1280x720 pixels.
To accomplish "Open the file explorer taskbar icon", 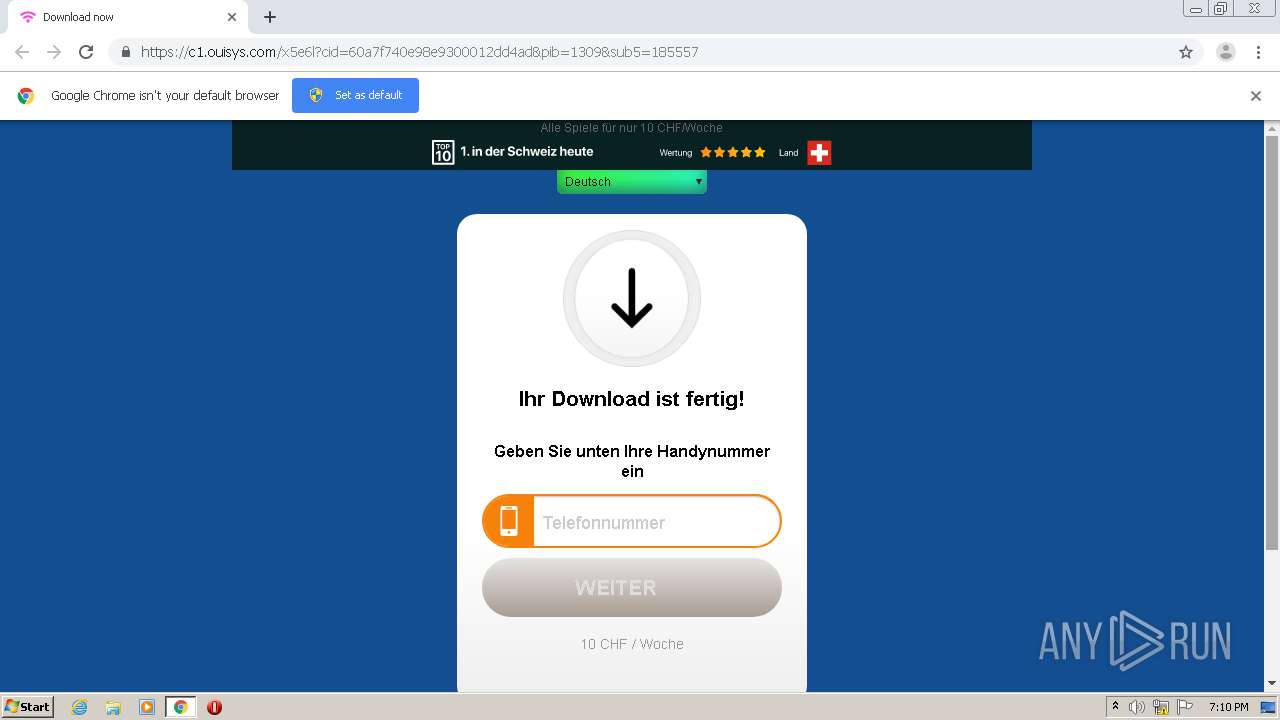I will (113, 707).
